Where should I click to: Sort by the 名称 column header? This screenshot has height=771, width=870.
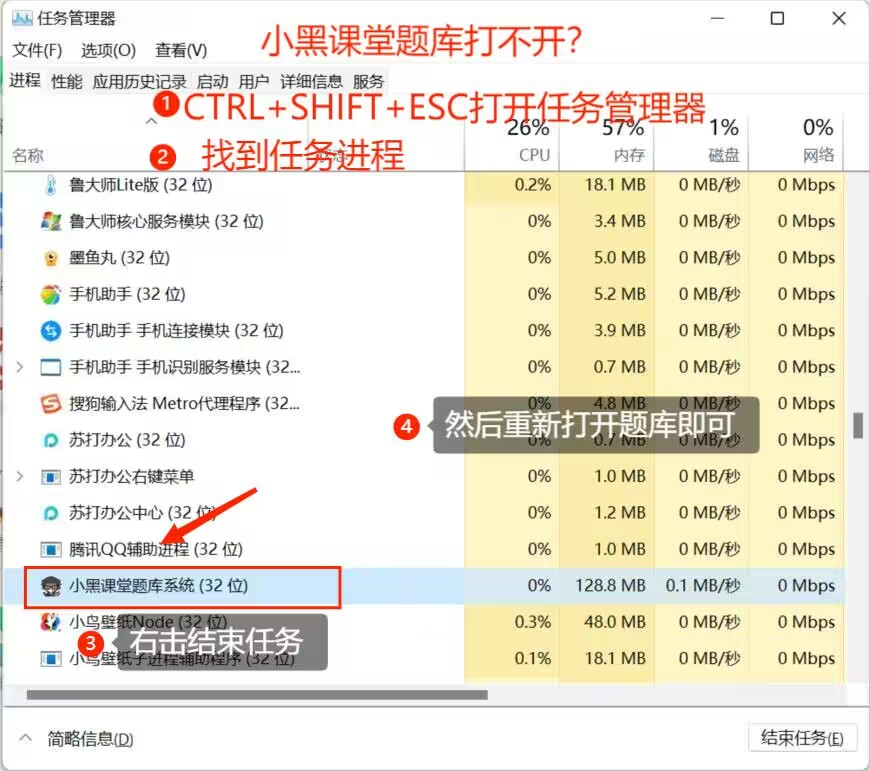tap(28, 155)
